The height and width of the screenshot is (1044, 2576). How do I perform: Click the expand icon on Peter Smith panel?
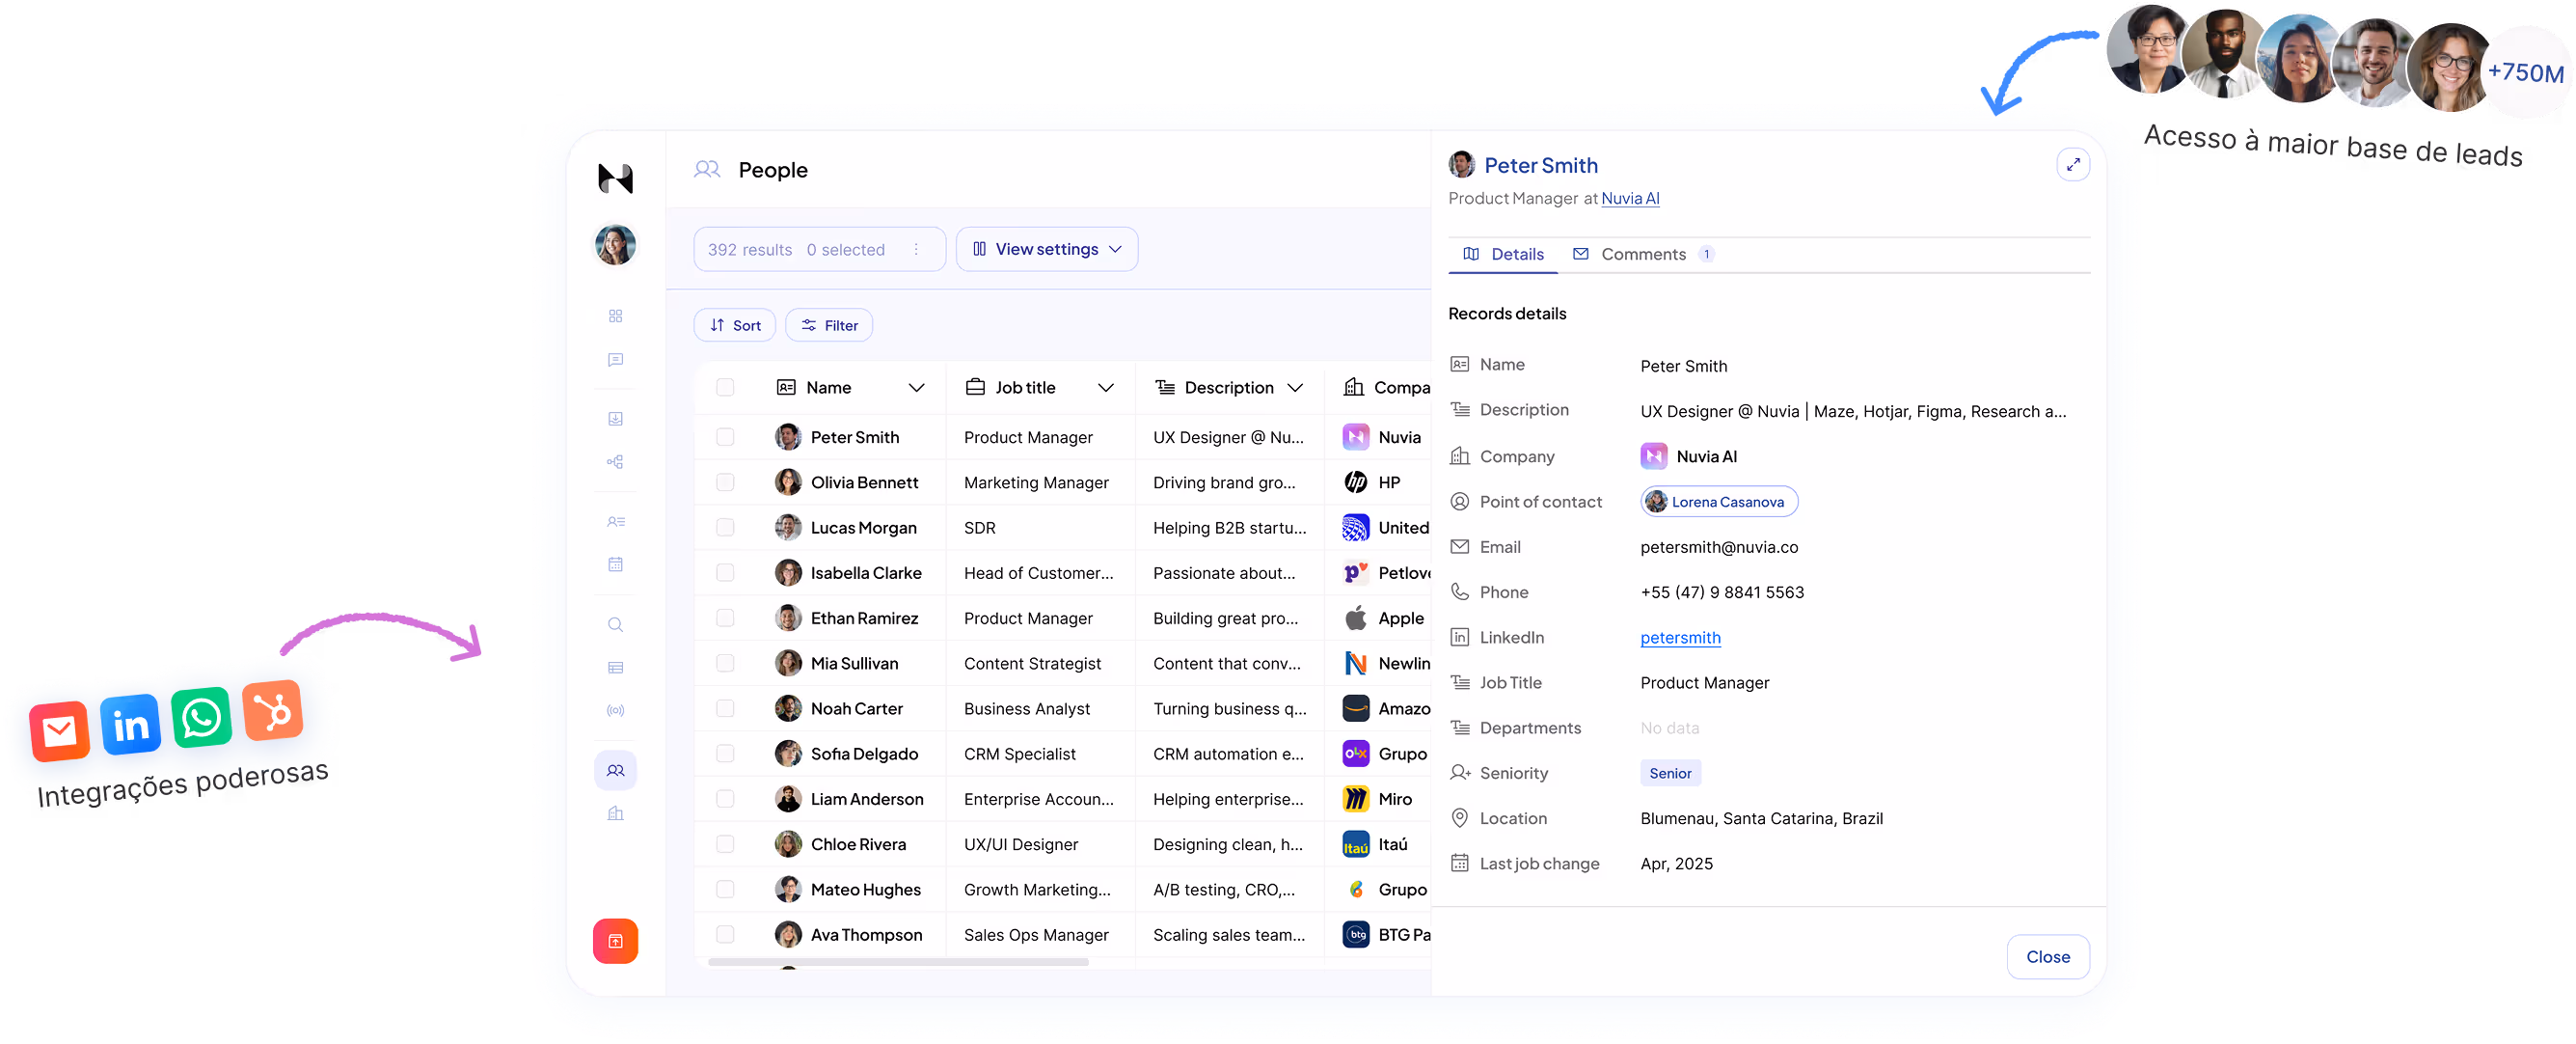(x=2072, y=165)
